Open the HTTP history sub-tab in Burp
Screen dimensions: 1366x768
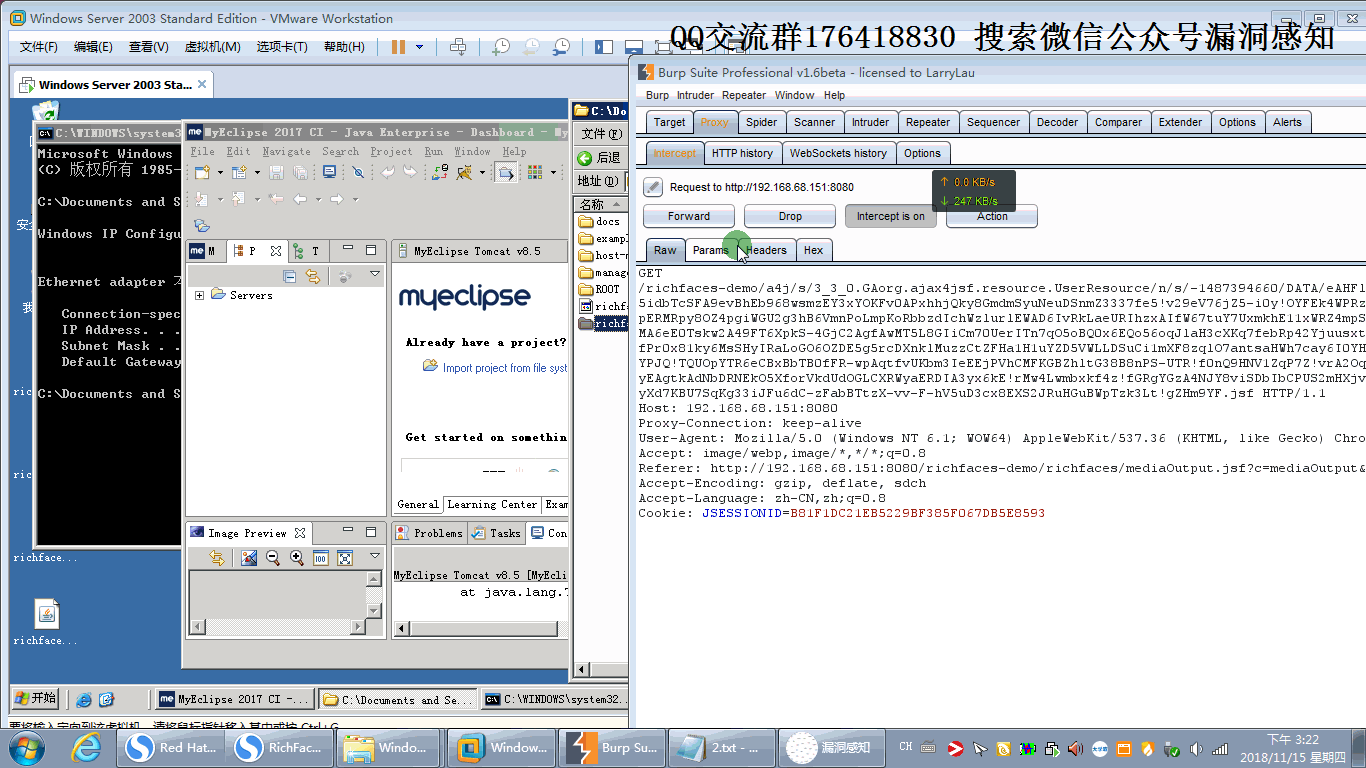[x=742, y=153]
